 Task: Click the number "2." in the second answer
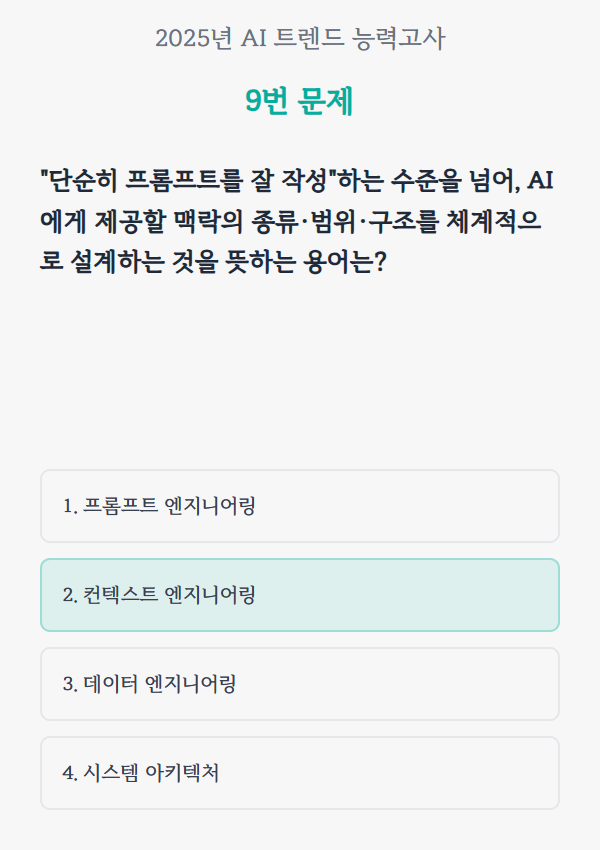click(x=70, y=595)
